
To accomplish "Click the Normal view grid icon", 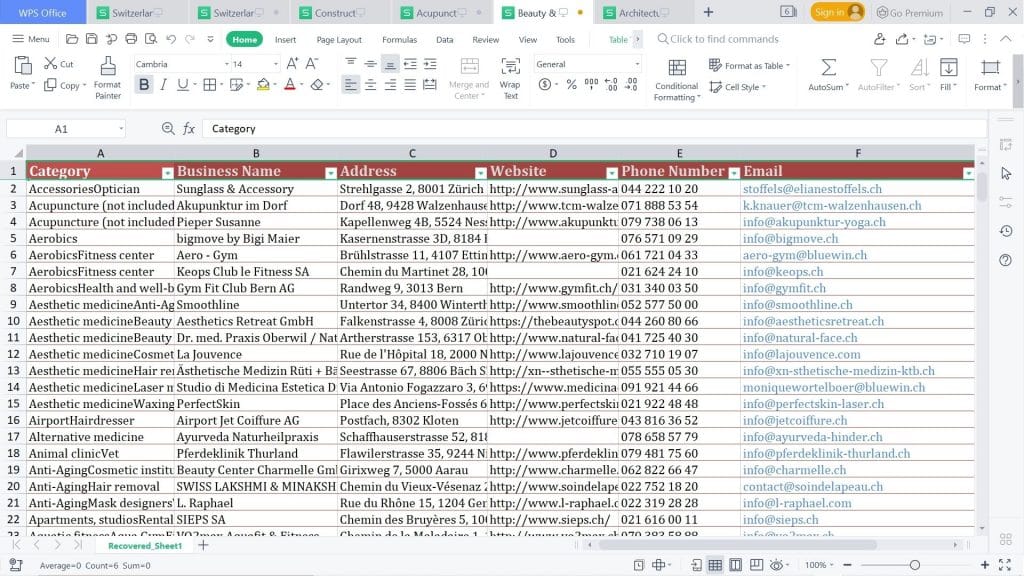I will [x=715, y=565].
